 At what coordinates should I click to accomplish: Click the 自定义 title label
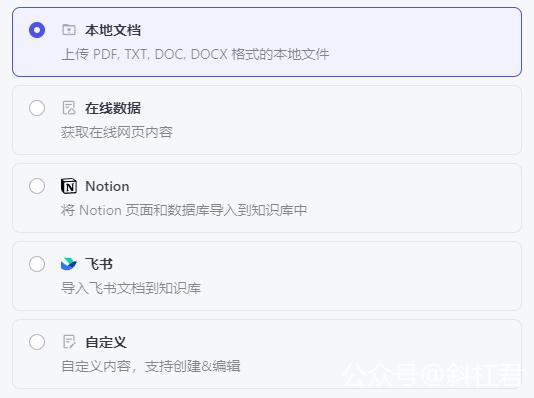coord(106,342)
